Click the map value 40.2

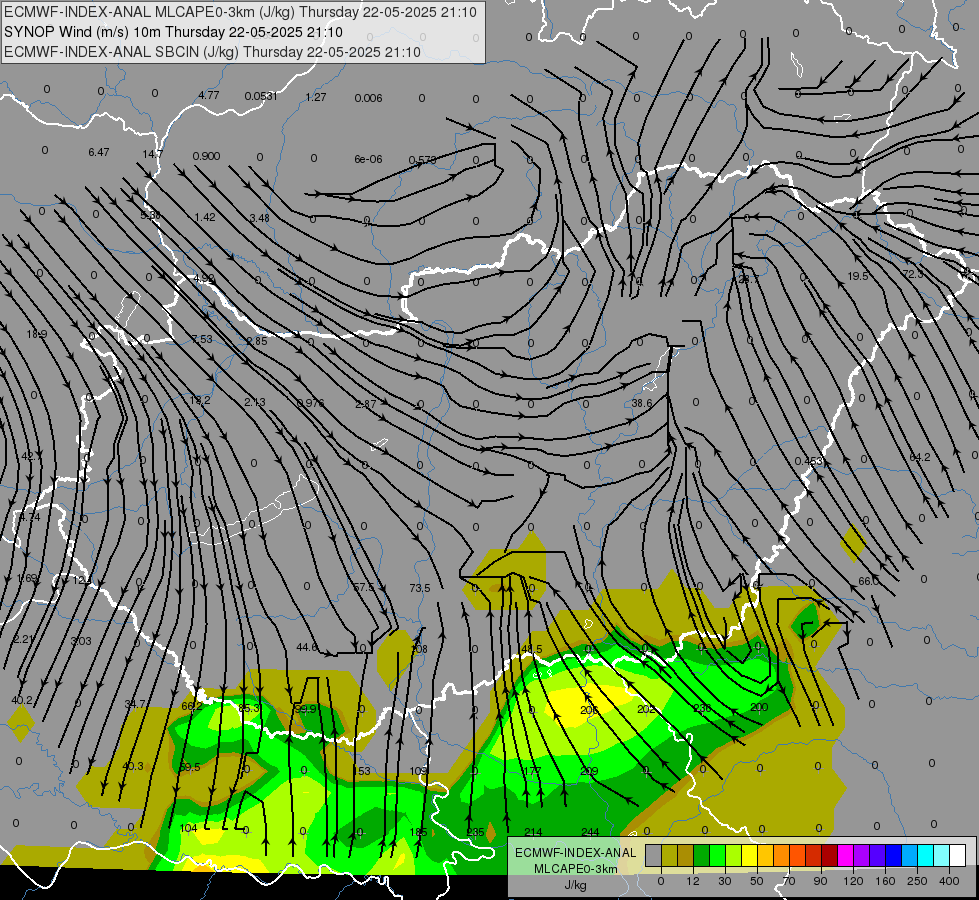pos(22,700)
